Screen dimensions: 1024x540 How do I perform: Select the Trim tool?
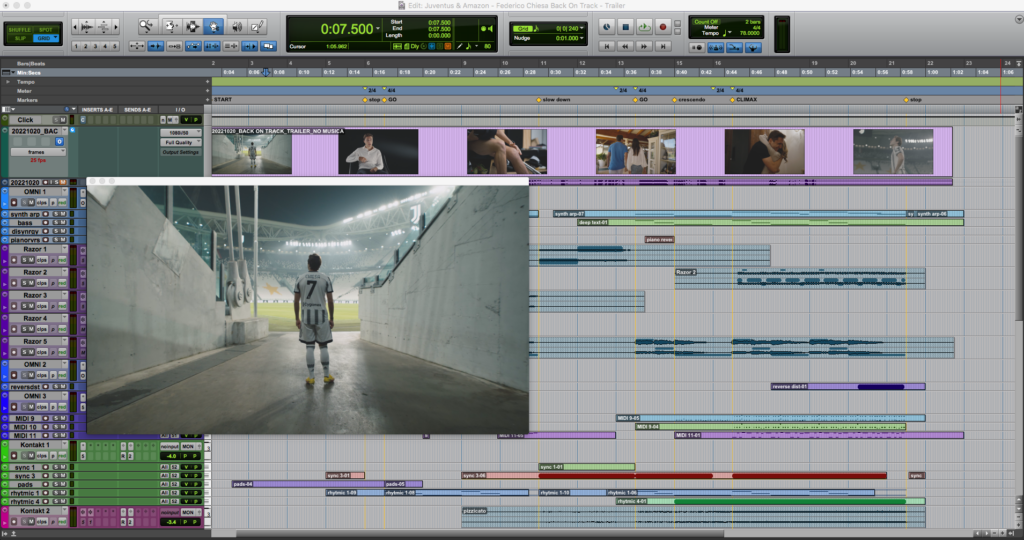[170, 26]
